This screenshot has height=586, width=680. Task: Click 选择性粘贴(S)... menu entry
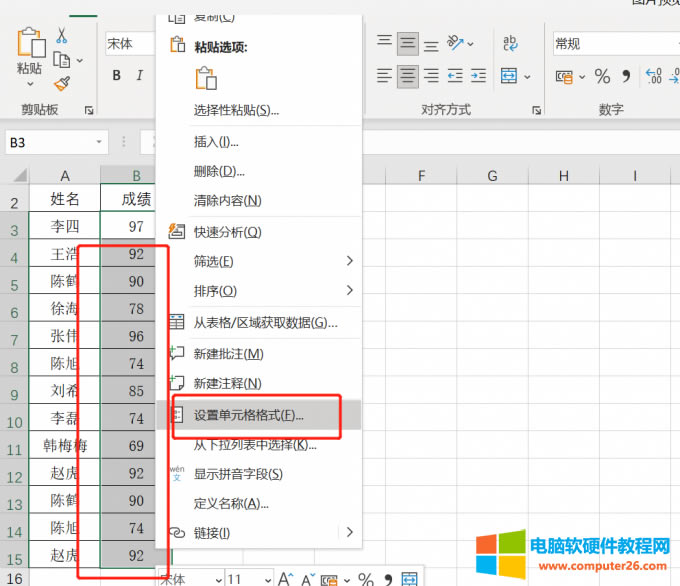pyautogui.click(x=236, y=110)
